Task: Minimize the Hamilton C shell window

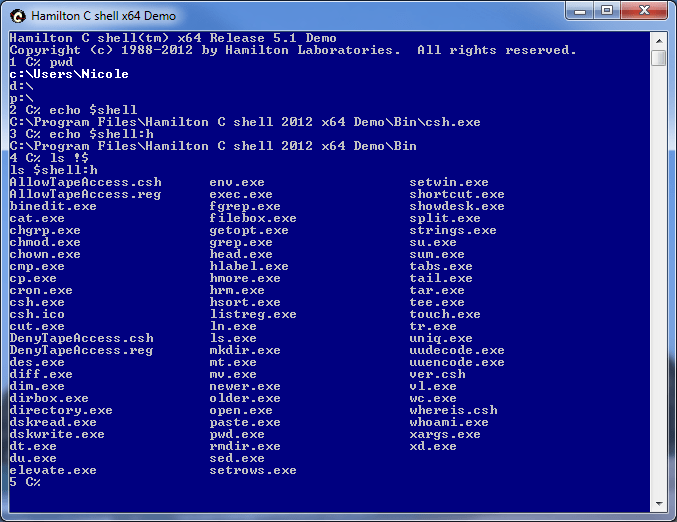Action: pos(579,10)
